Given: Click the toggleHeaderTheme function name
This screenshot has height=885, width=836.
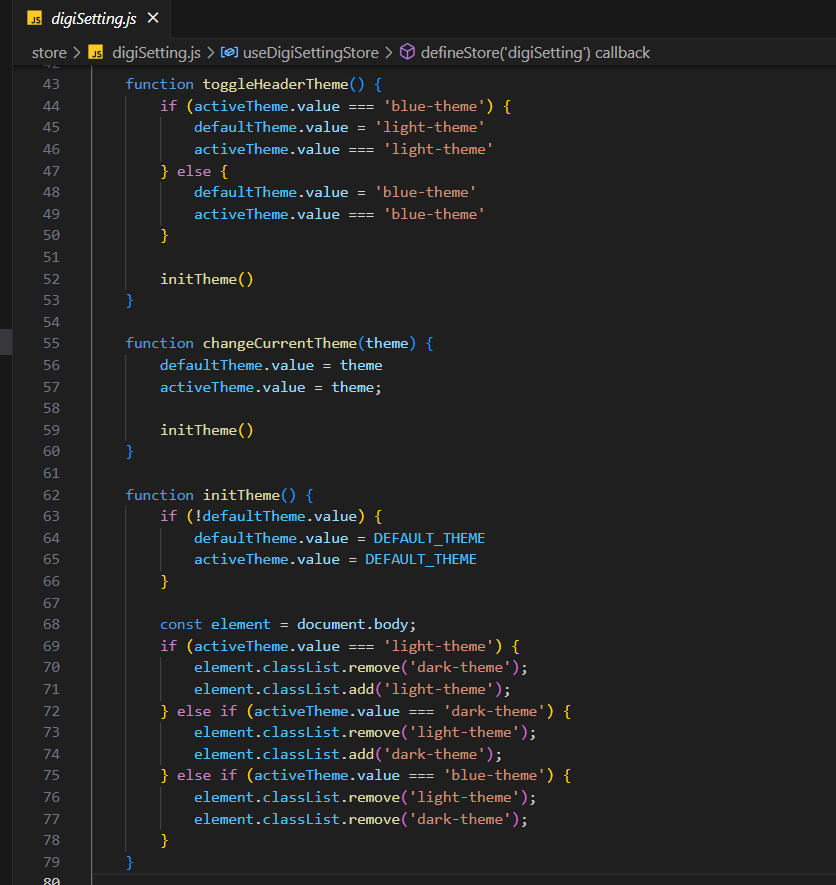Looking at the screenshot, I should (x=273, y=84).
